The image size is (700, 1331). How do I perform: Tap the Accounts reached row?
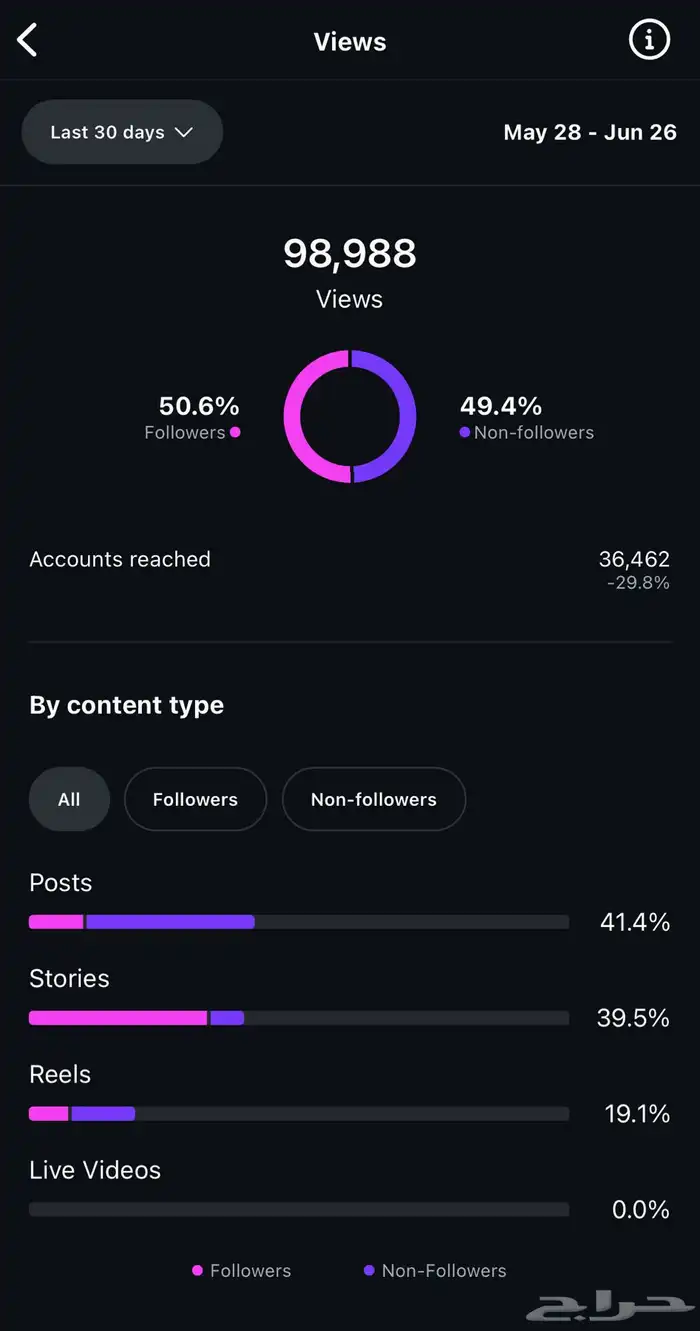350,569
